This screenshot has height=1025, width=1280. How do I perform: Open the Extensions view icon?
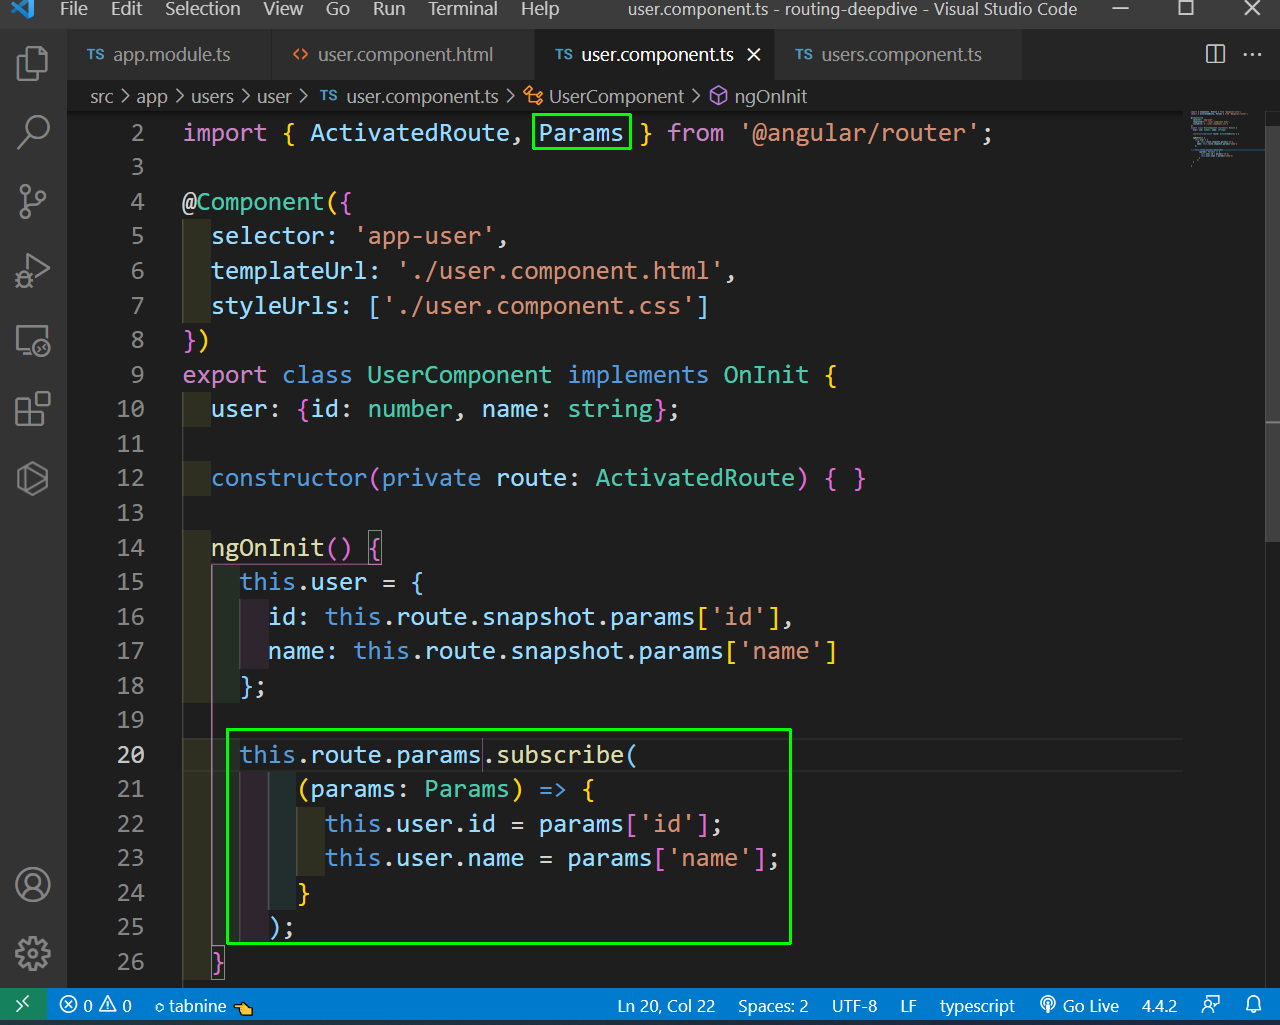tap(32, 409)
